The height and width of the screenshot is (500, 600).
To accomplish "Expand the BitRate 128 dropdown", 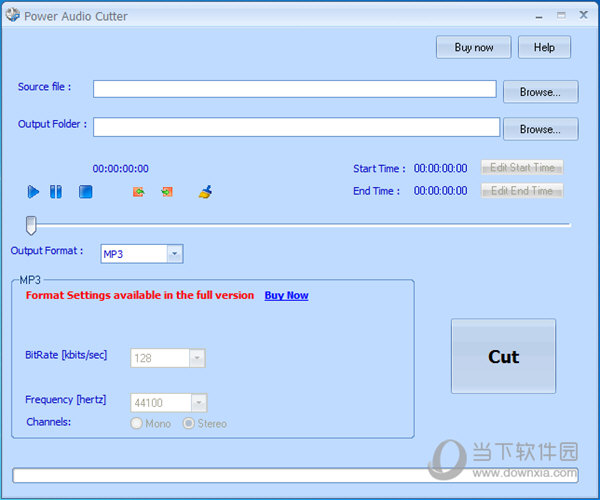I will point(197,358).
